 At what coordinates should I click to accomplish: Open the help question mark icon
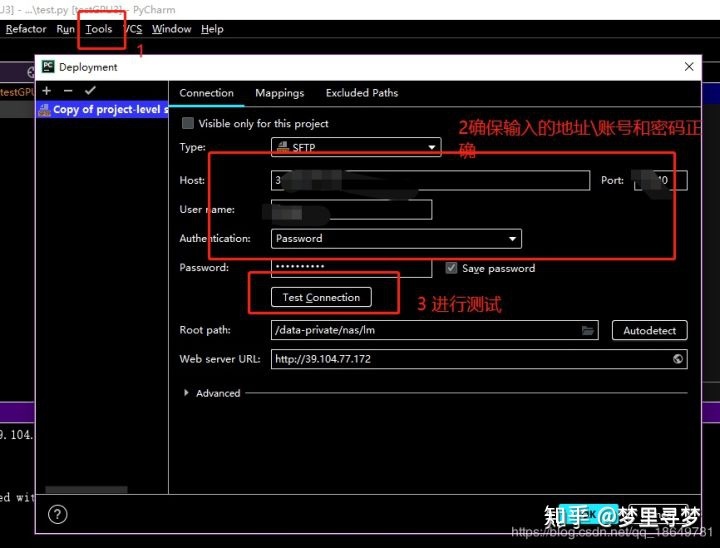(x=58, y=514)
